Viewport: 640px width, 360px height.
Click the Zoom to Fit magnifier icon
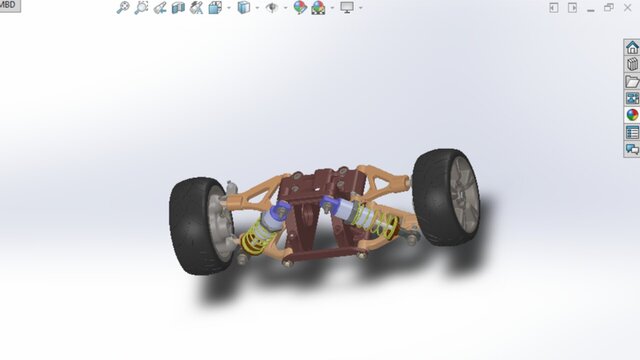[x=123, y=7]
